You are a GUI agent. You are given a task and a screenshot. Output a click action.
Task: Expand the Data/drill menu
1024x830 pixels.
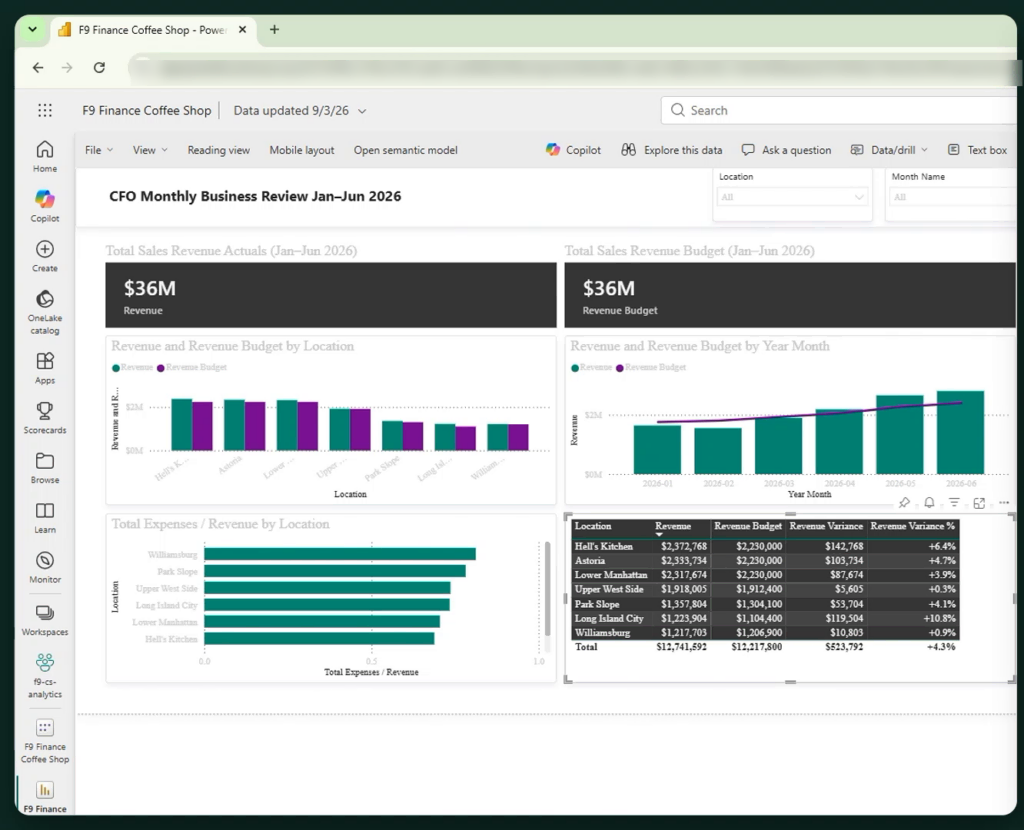pyautogui.click(x=889, y=150)
